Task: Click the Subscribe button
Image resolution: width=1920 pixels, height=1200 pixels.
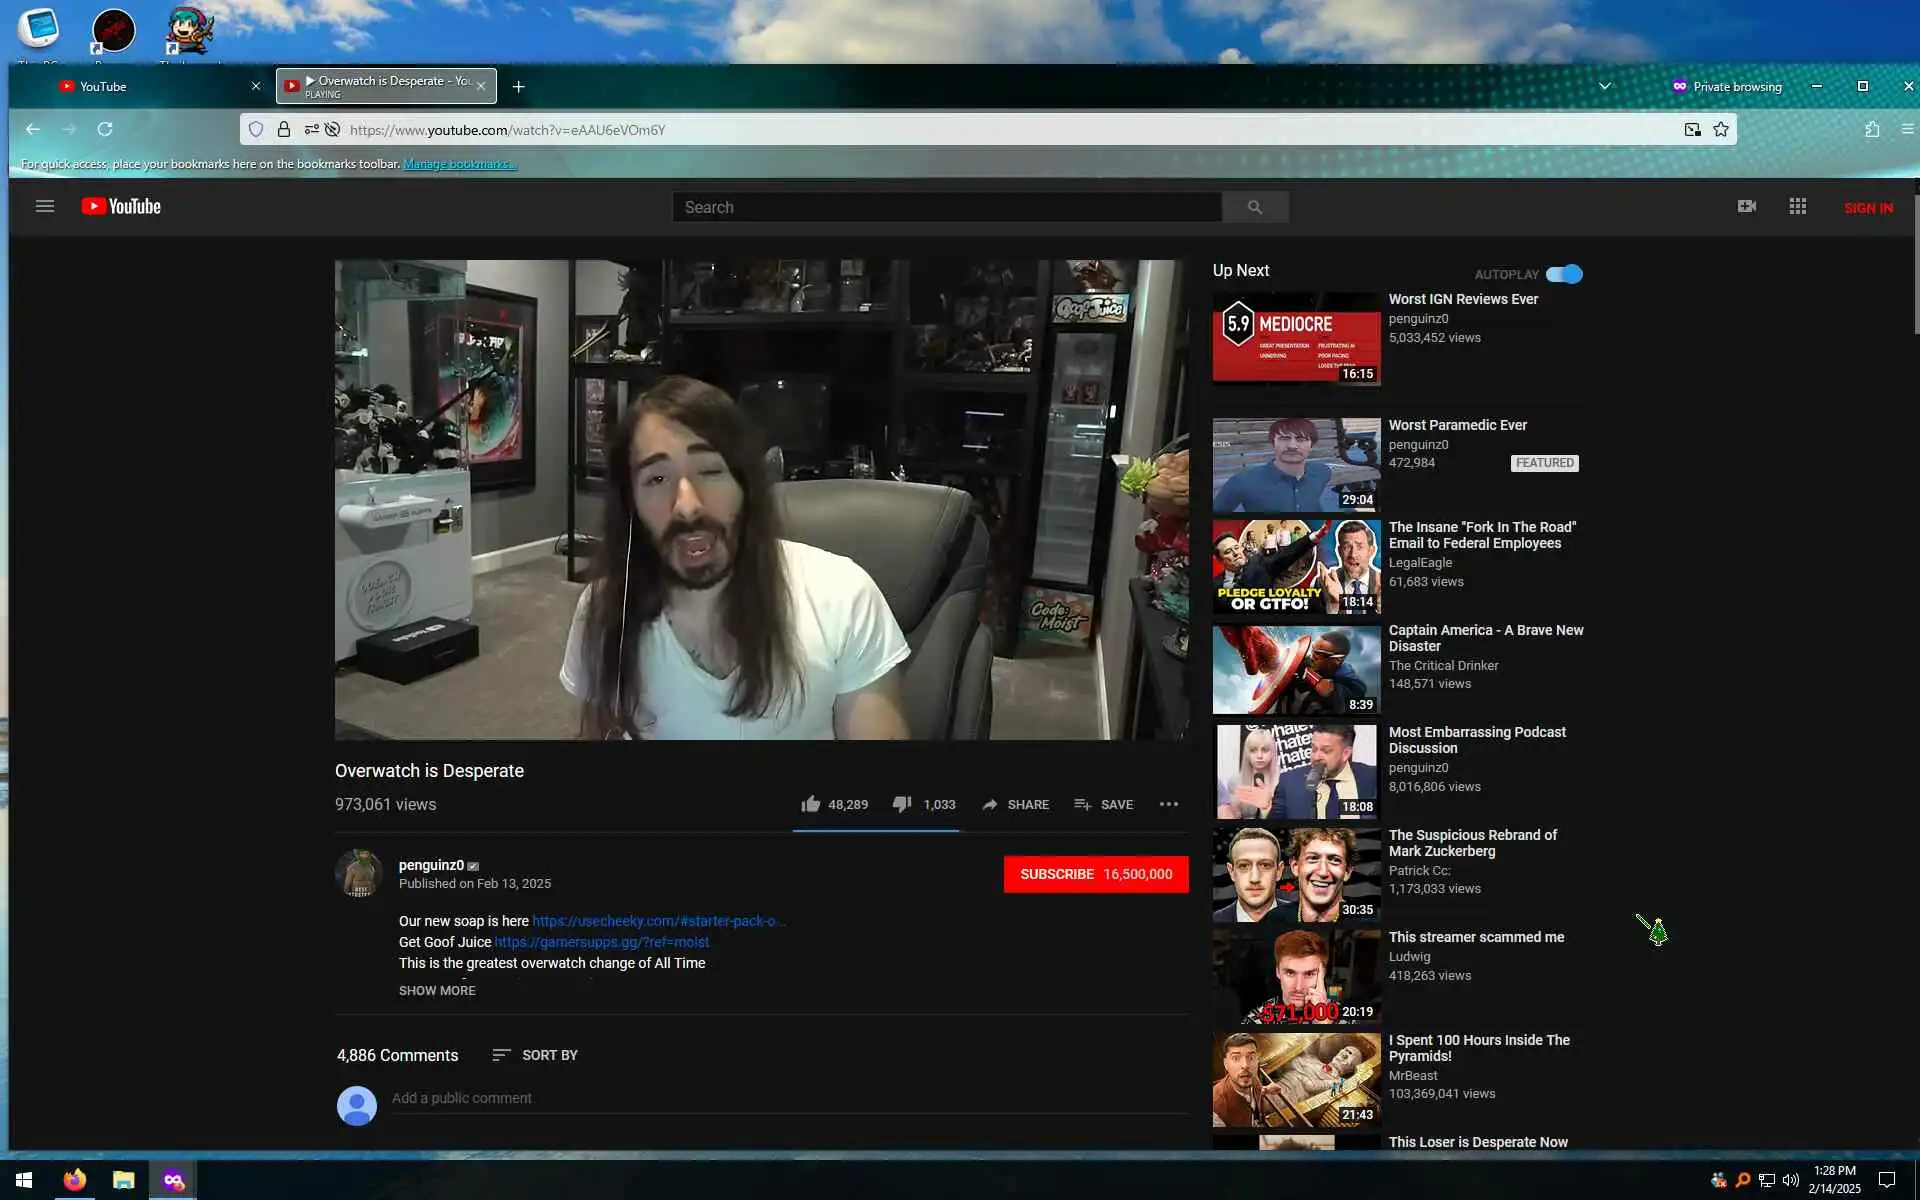Action: click(1095, 874)
